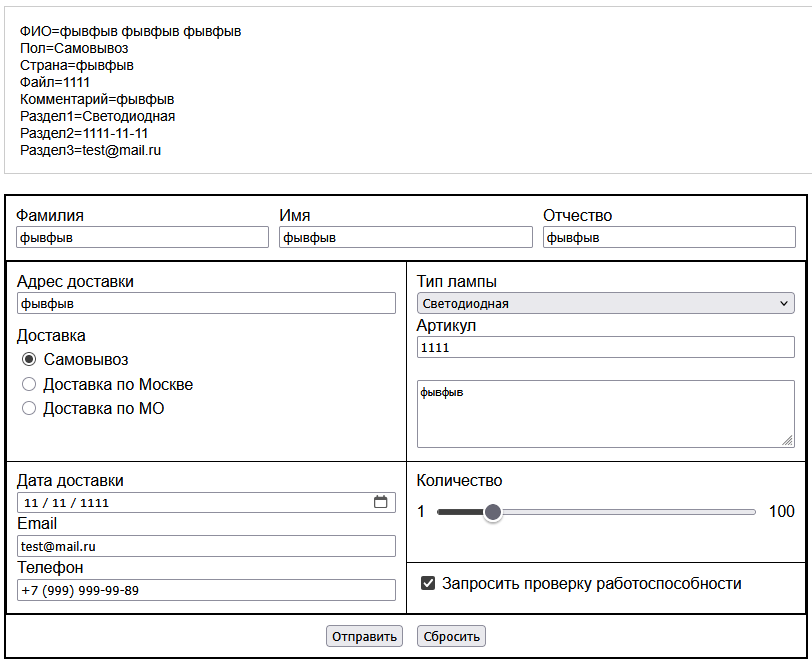812x660 pixels.
Task: Focus the Имя text field
Action: pyautogui.click(x=405, y=237)
